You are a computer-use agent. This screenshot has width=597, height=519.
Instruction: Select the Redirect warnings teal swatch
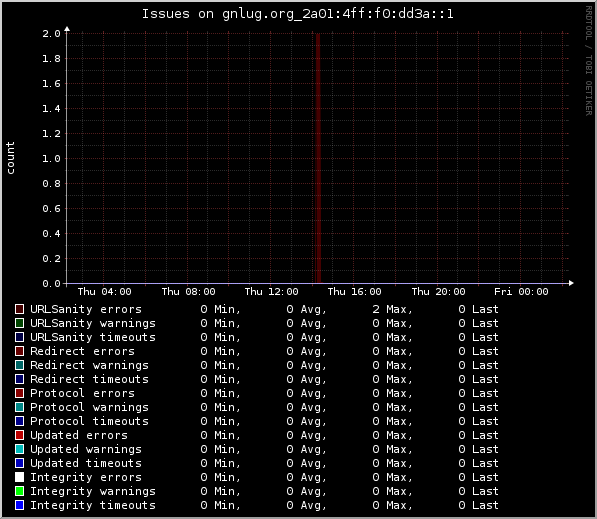19,365
